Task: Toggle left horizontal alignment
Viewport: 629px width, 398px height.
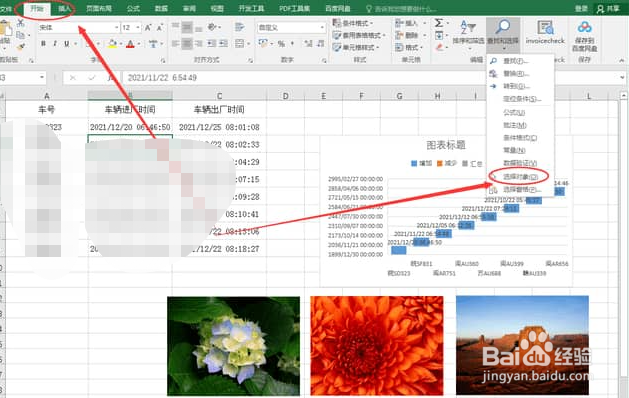Action: pos(175,43)
